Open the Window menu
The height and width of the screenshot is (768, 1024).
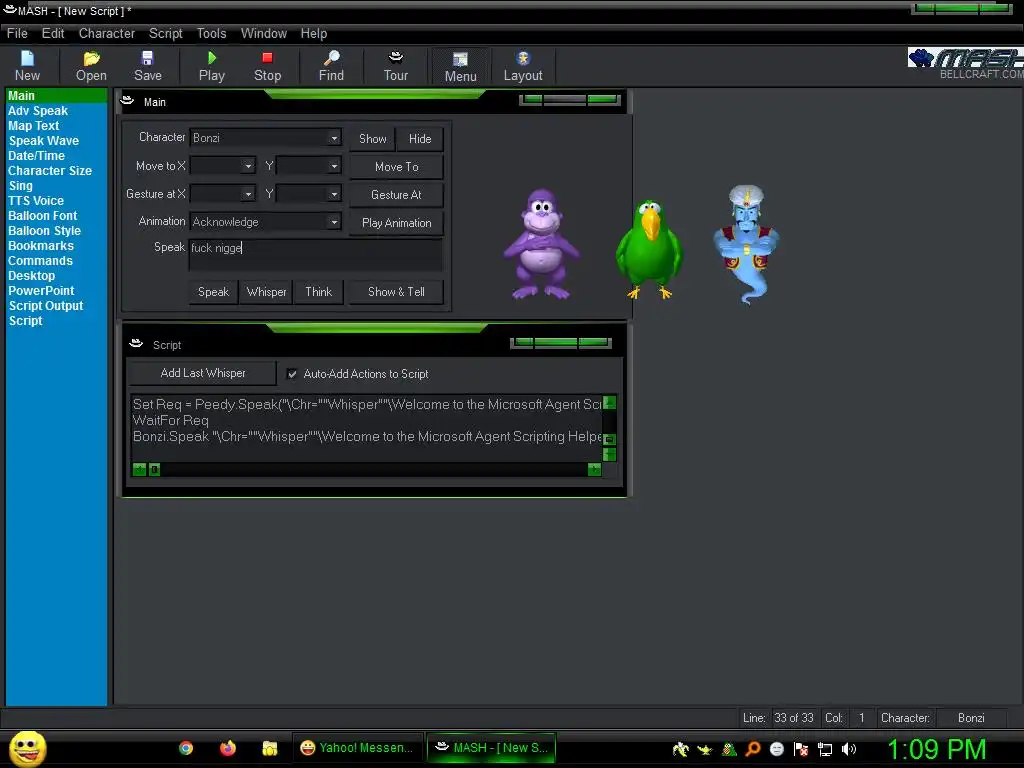(x=264, y=33)
